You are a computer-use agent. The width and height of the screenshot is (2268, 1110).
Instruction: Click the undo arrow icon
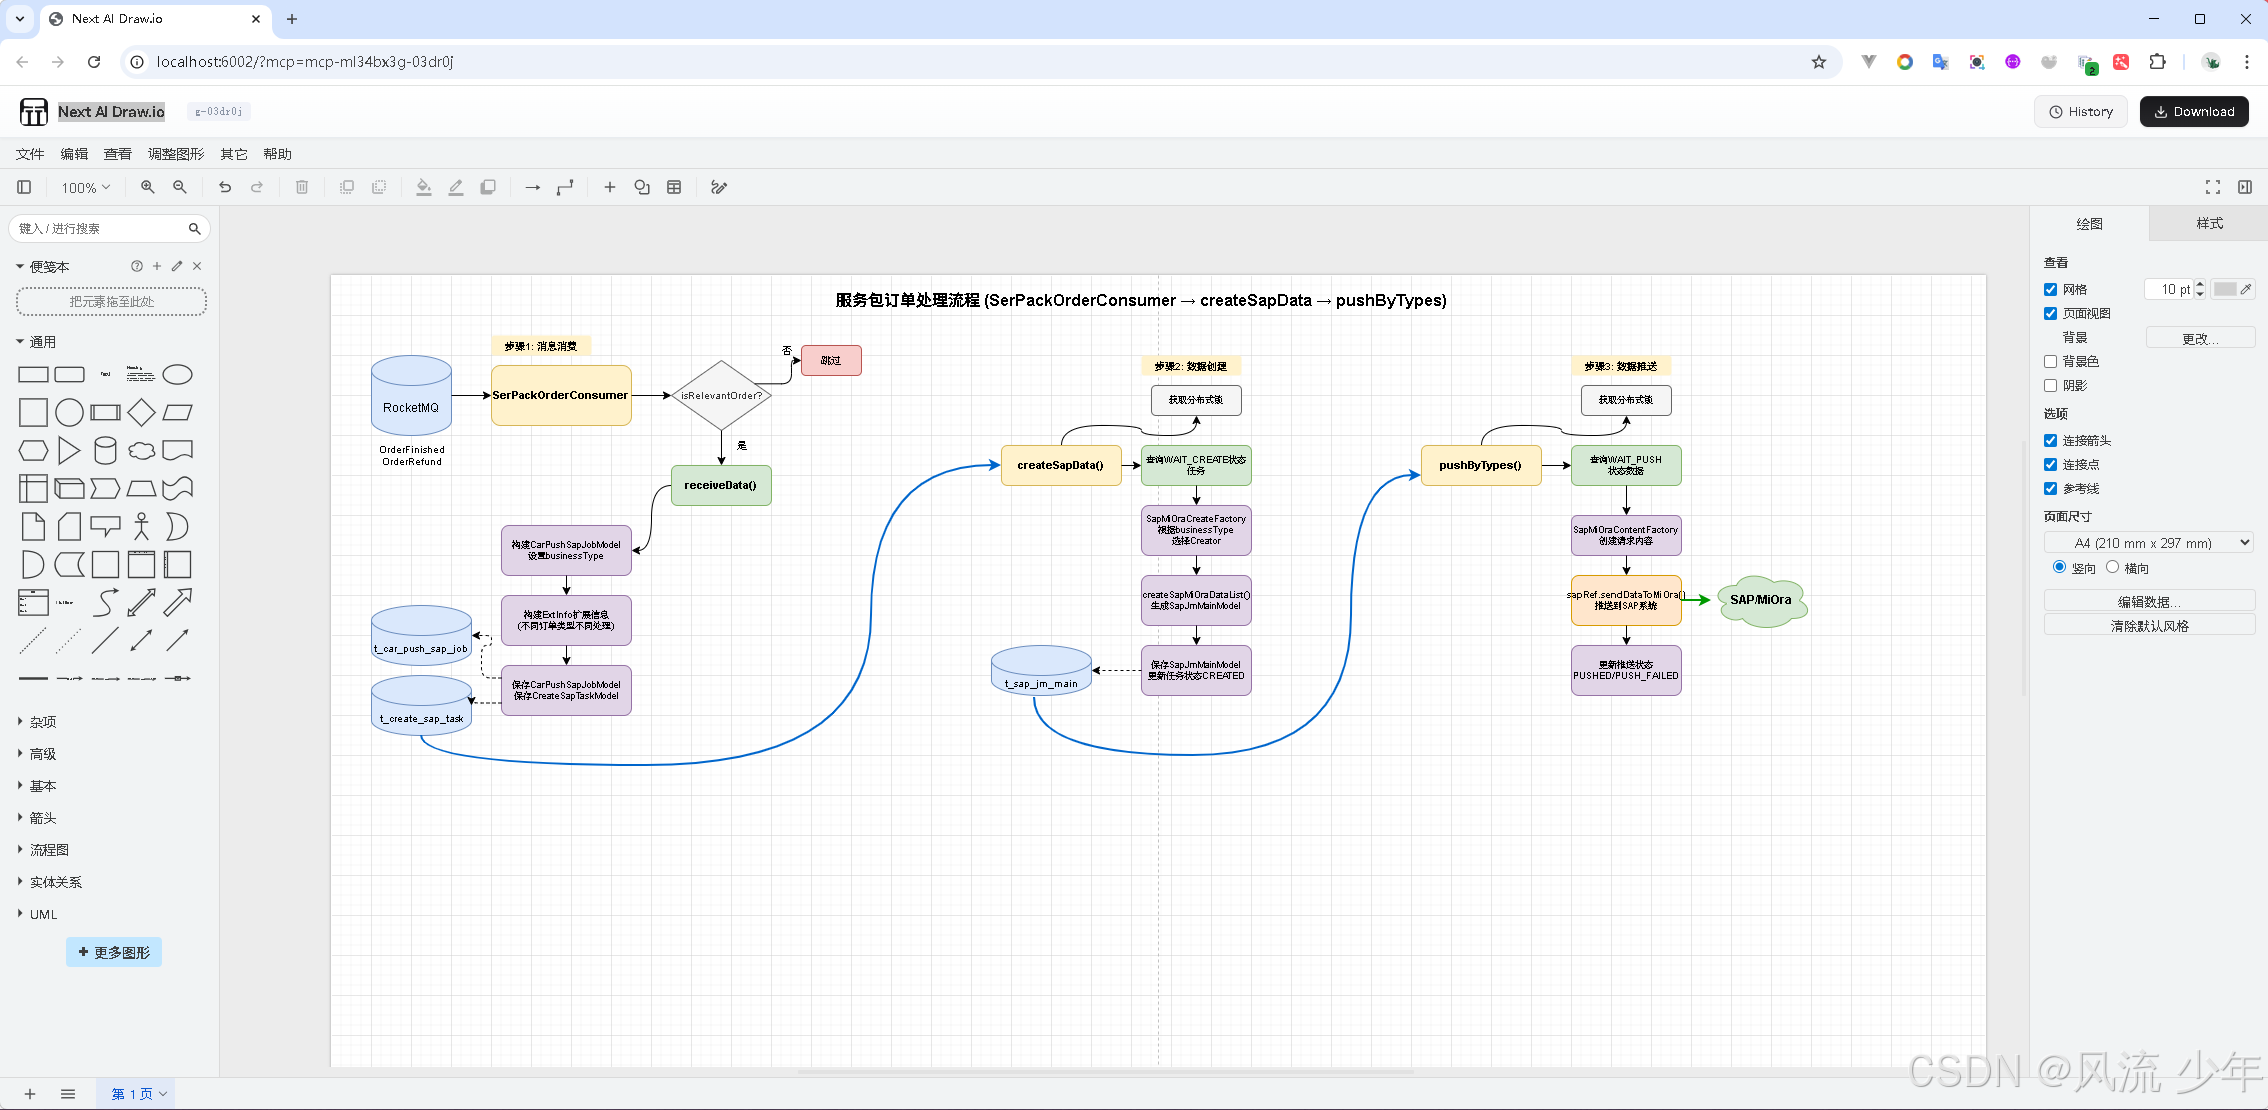tap(225, 187)
